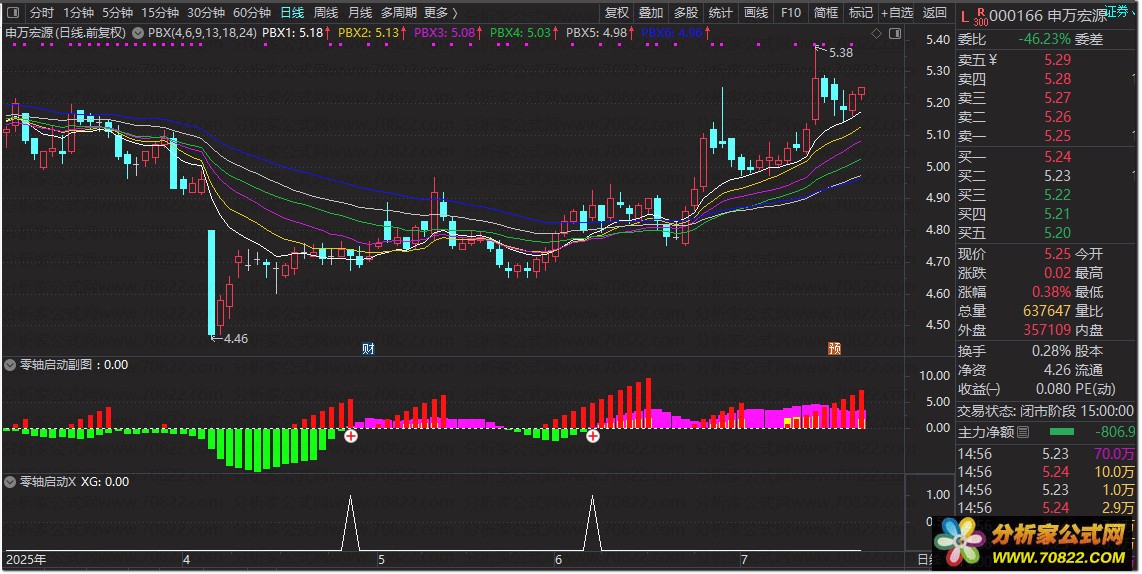Click stock code 000166 申万宏源
1142x574 pixels.
tap(1047, 16)
